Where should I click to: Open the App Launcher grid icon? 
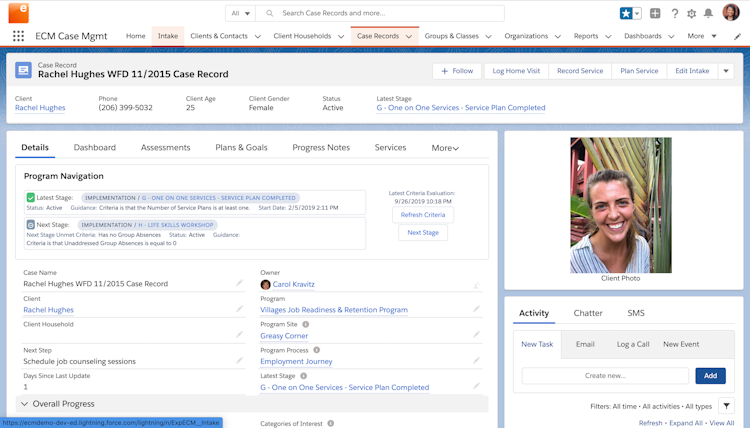point(18,36)
